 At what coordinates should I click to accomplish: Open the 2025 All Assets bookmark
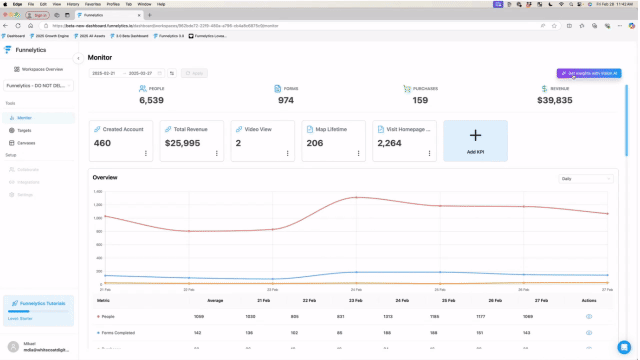point(90,36)
